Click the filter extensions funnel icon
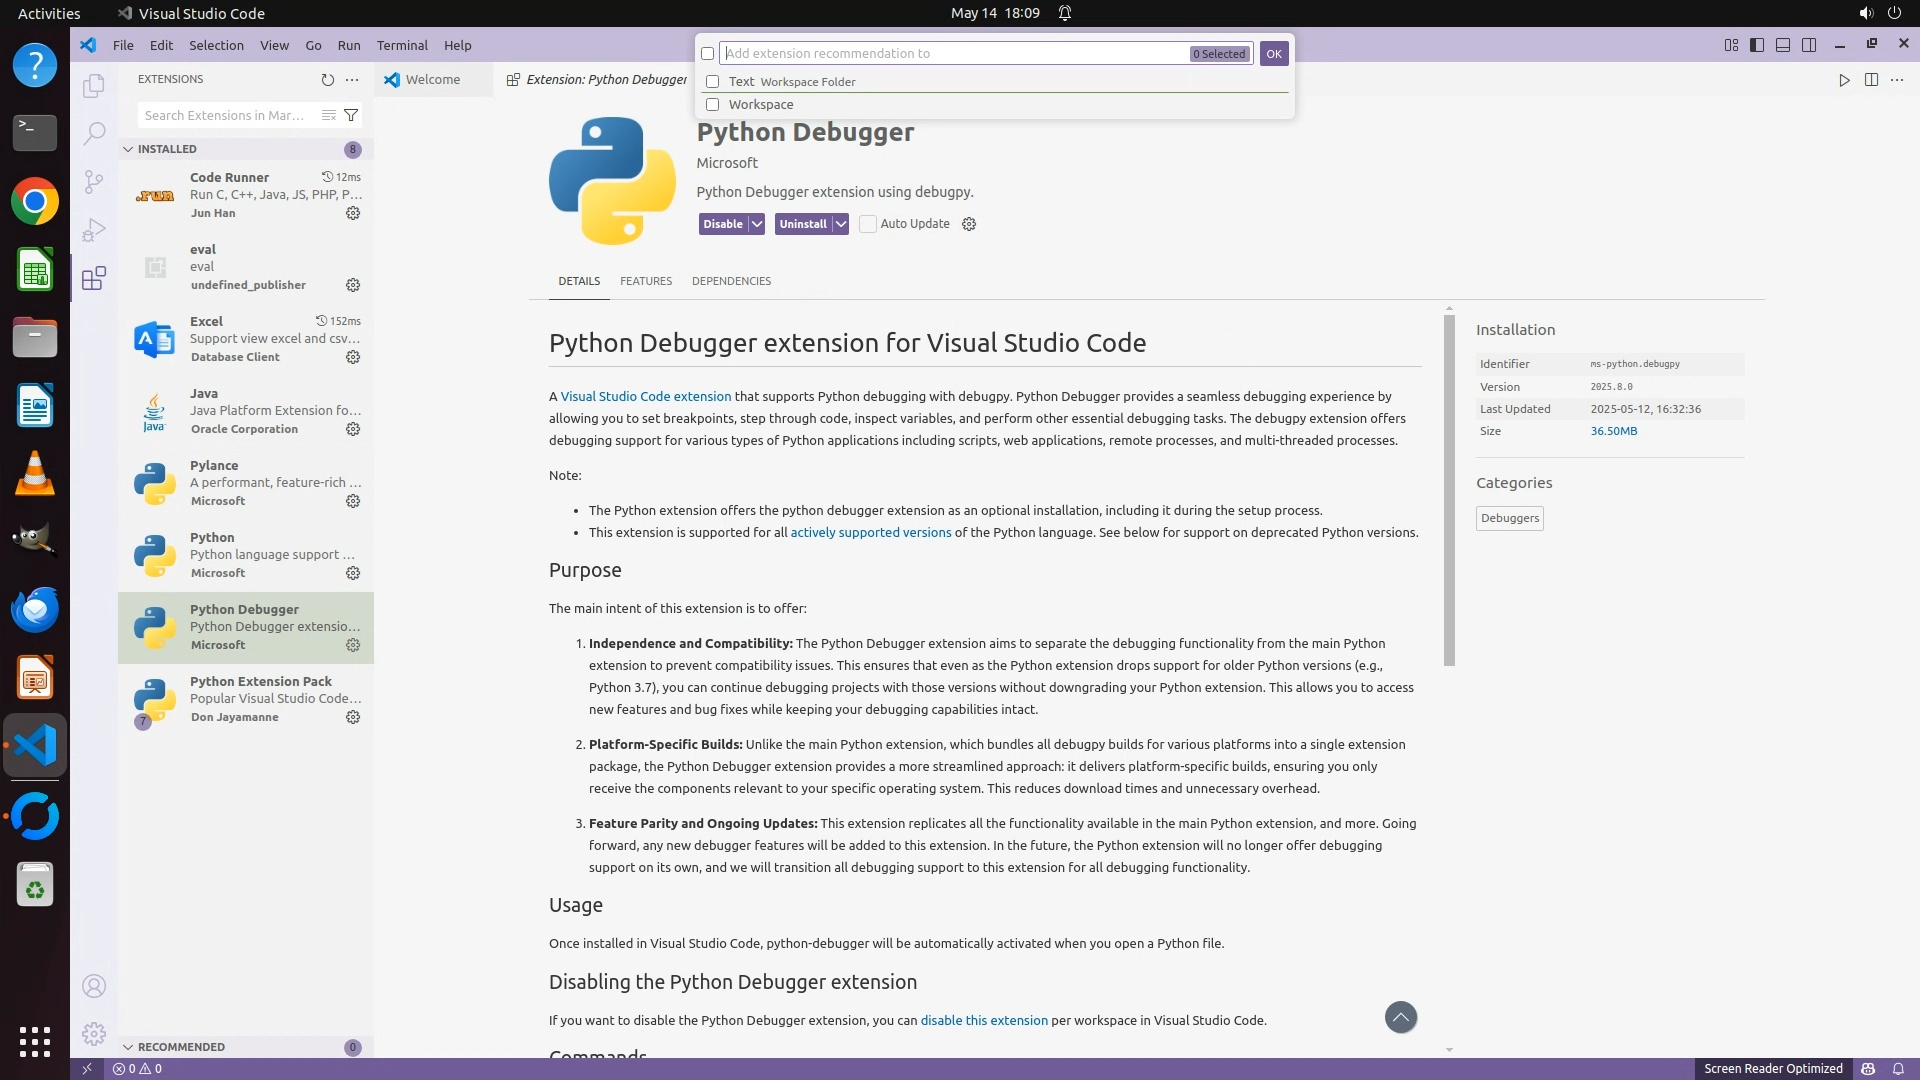 pos(351,115)
